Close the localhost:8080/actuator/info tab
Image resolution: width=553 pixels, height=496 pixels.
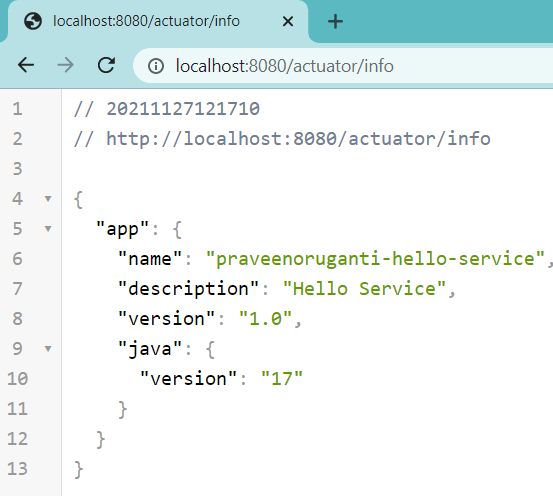(x=288, y=22)
